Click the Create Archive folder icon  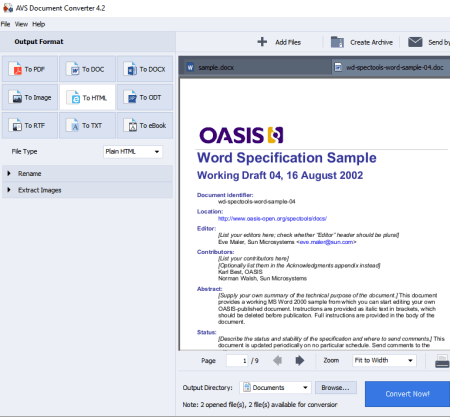click(x=337, y=42)
